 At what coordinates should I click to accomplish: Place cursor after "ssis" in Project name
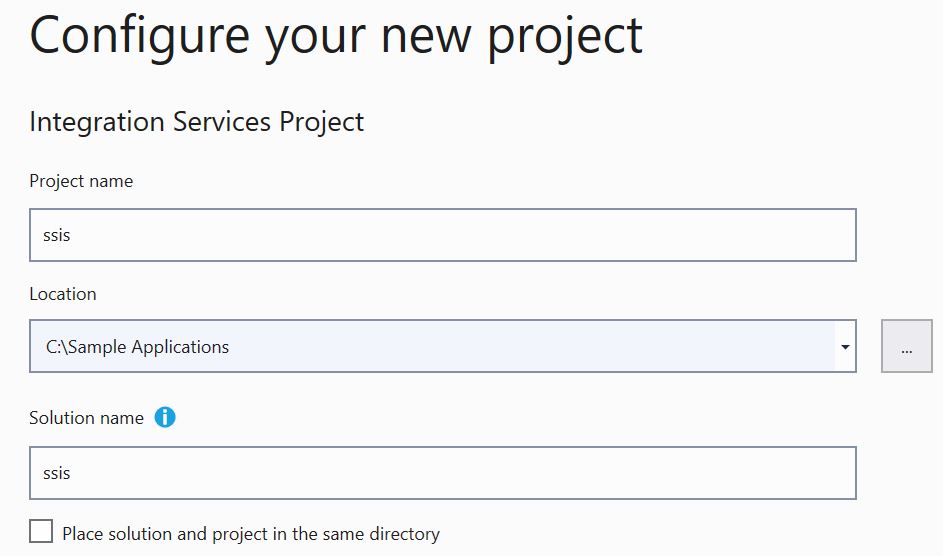[x=72, y=235]
